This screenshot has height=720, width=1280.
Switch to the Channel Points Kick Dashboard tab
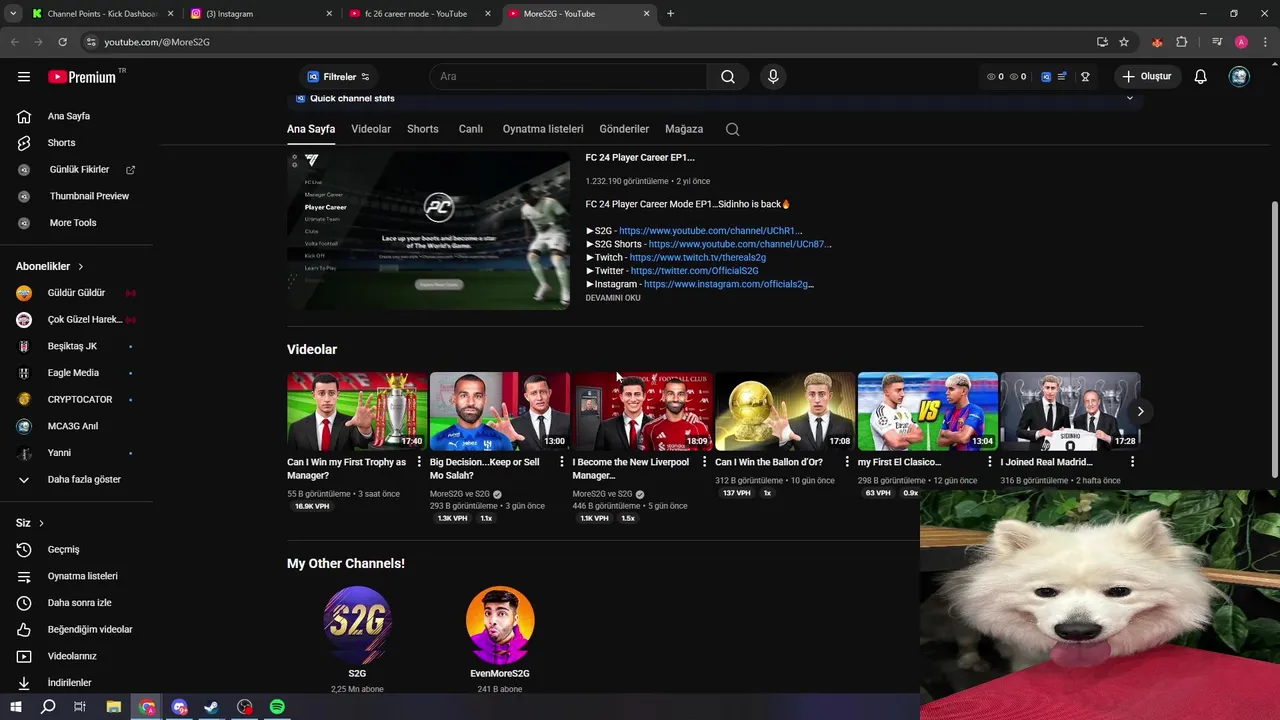point(100,14)
